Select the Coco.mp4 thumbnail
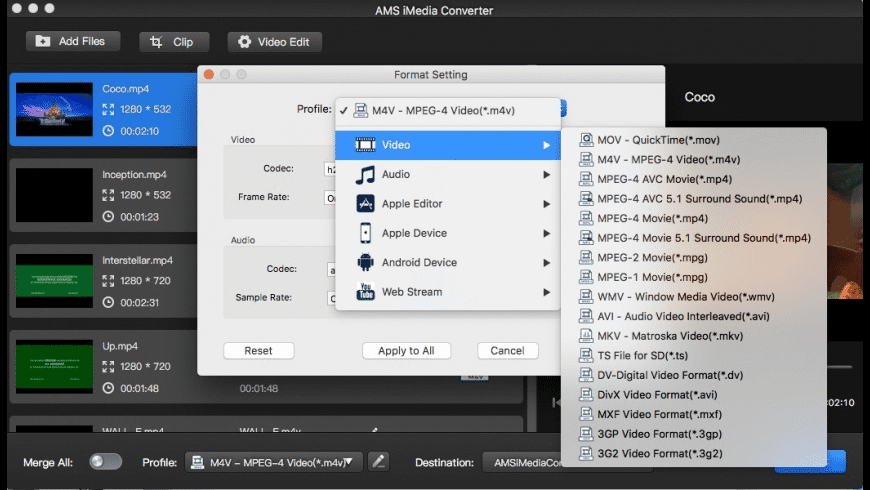Screen dimensions: 870x490 (54, 109)
